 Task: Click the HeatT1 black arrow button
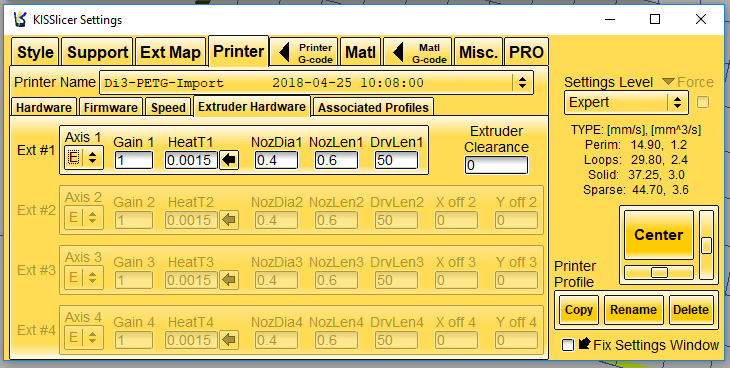tap(229, 160)
